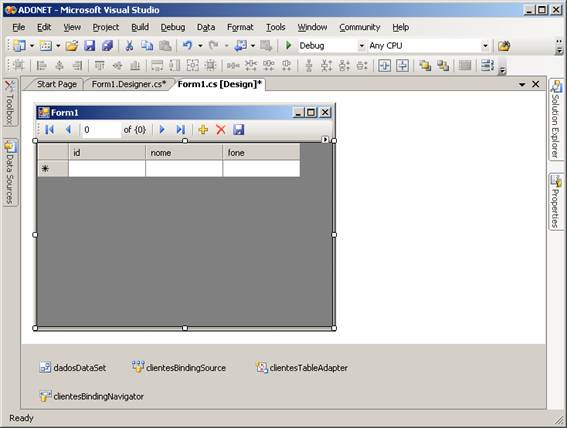Click Save Data icon in the navigator
The image size is (567, 428).
pos(239,129)
